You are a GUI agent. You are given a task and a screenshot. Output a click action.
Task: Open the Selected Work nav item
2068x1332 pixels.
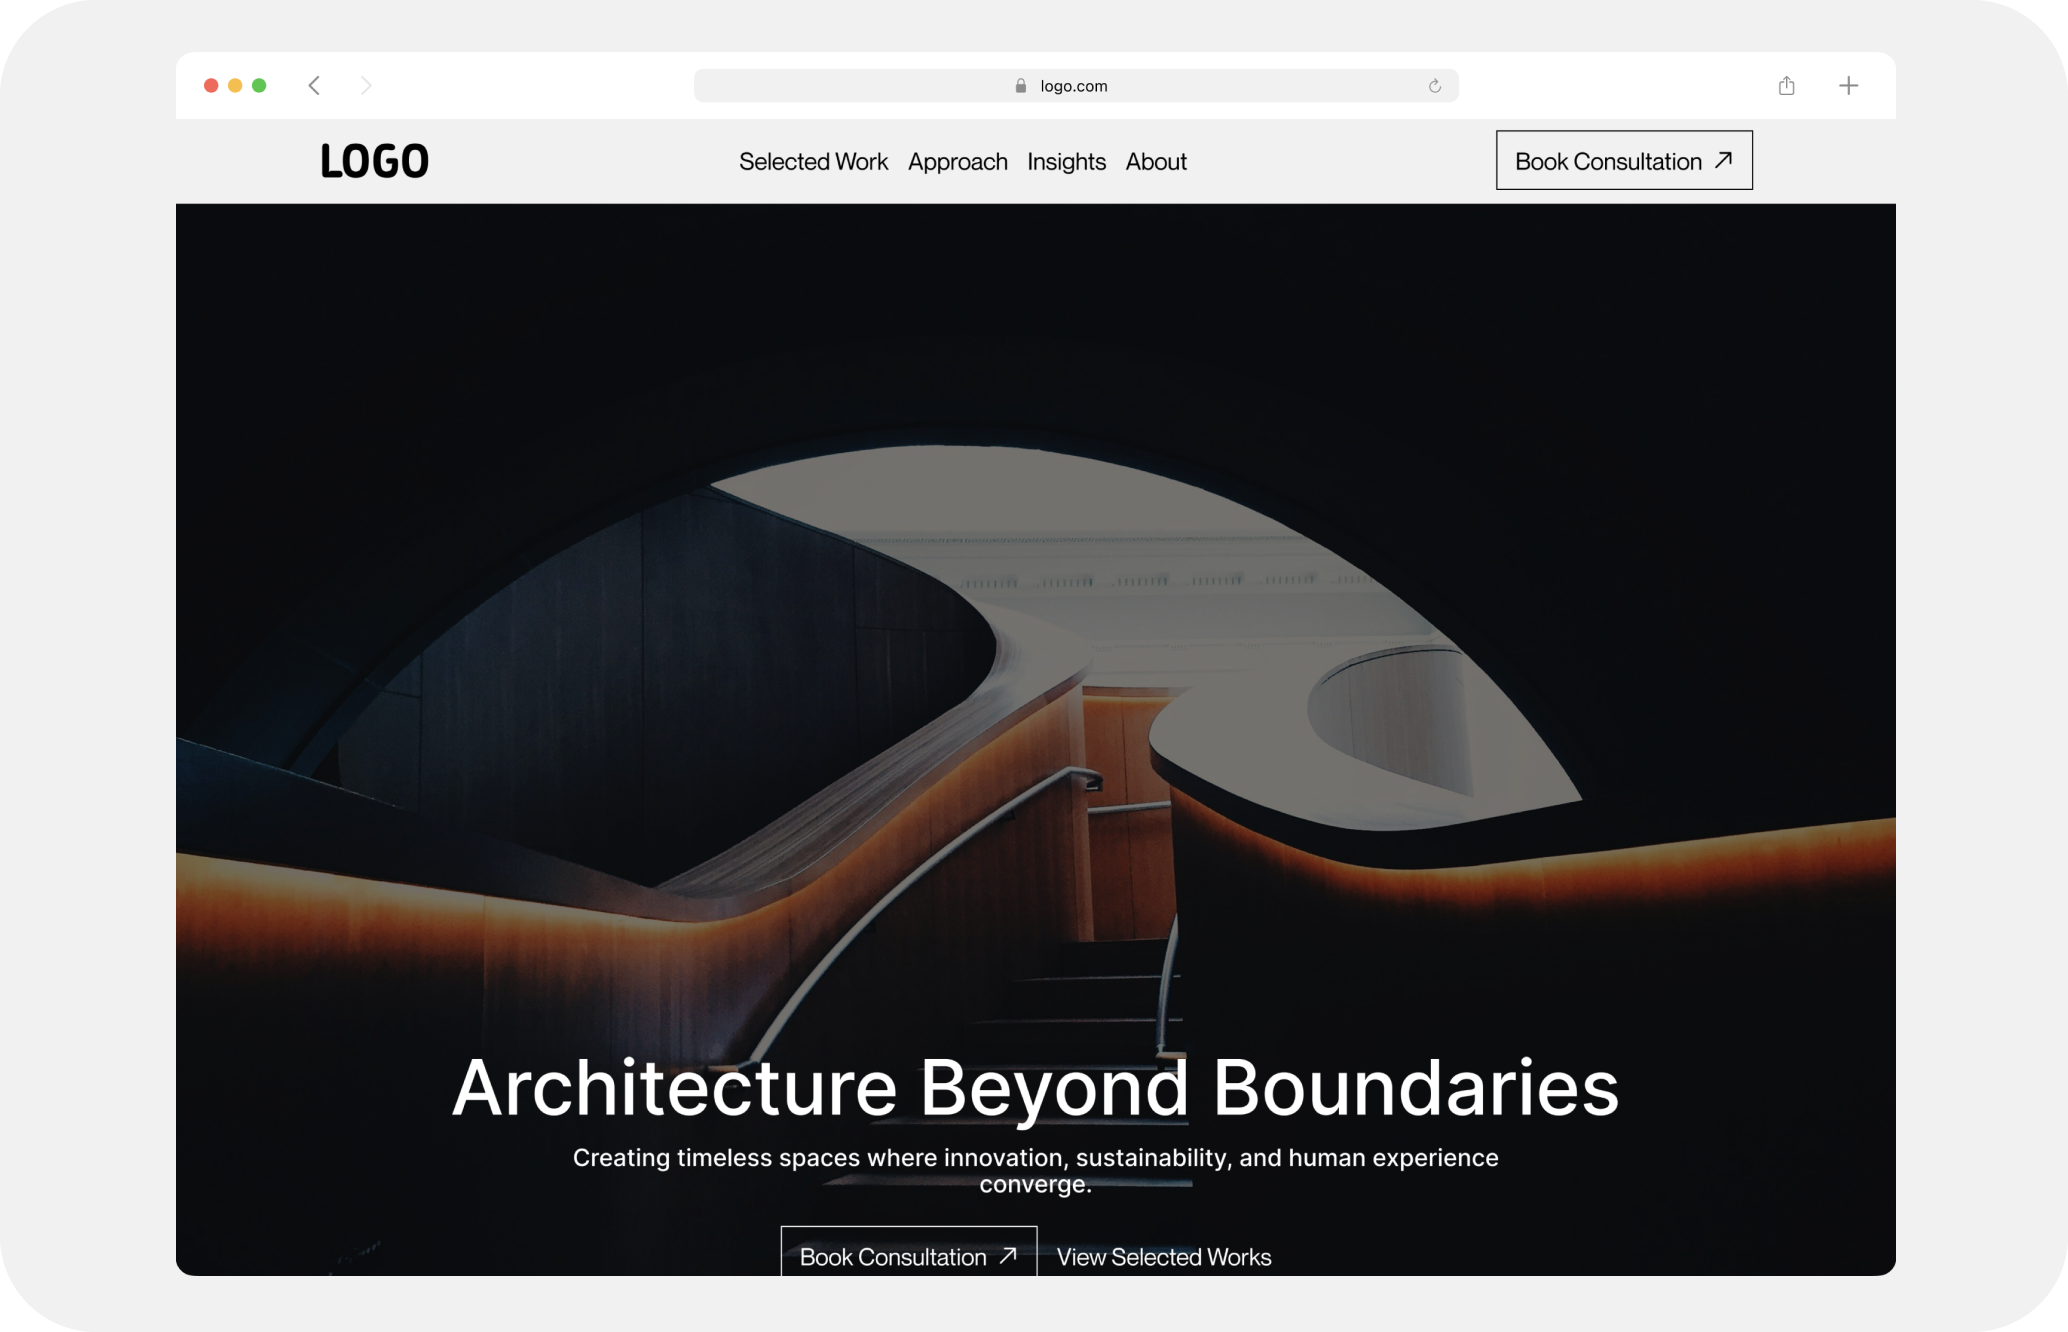point(813,162)
